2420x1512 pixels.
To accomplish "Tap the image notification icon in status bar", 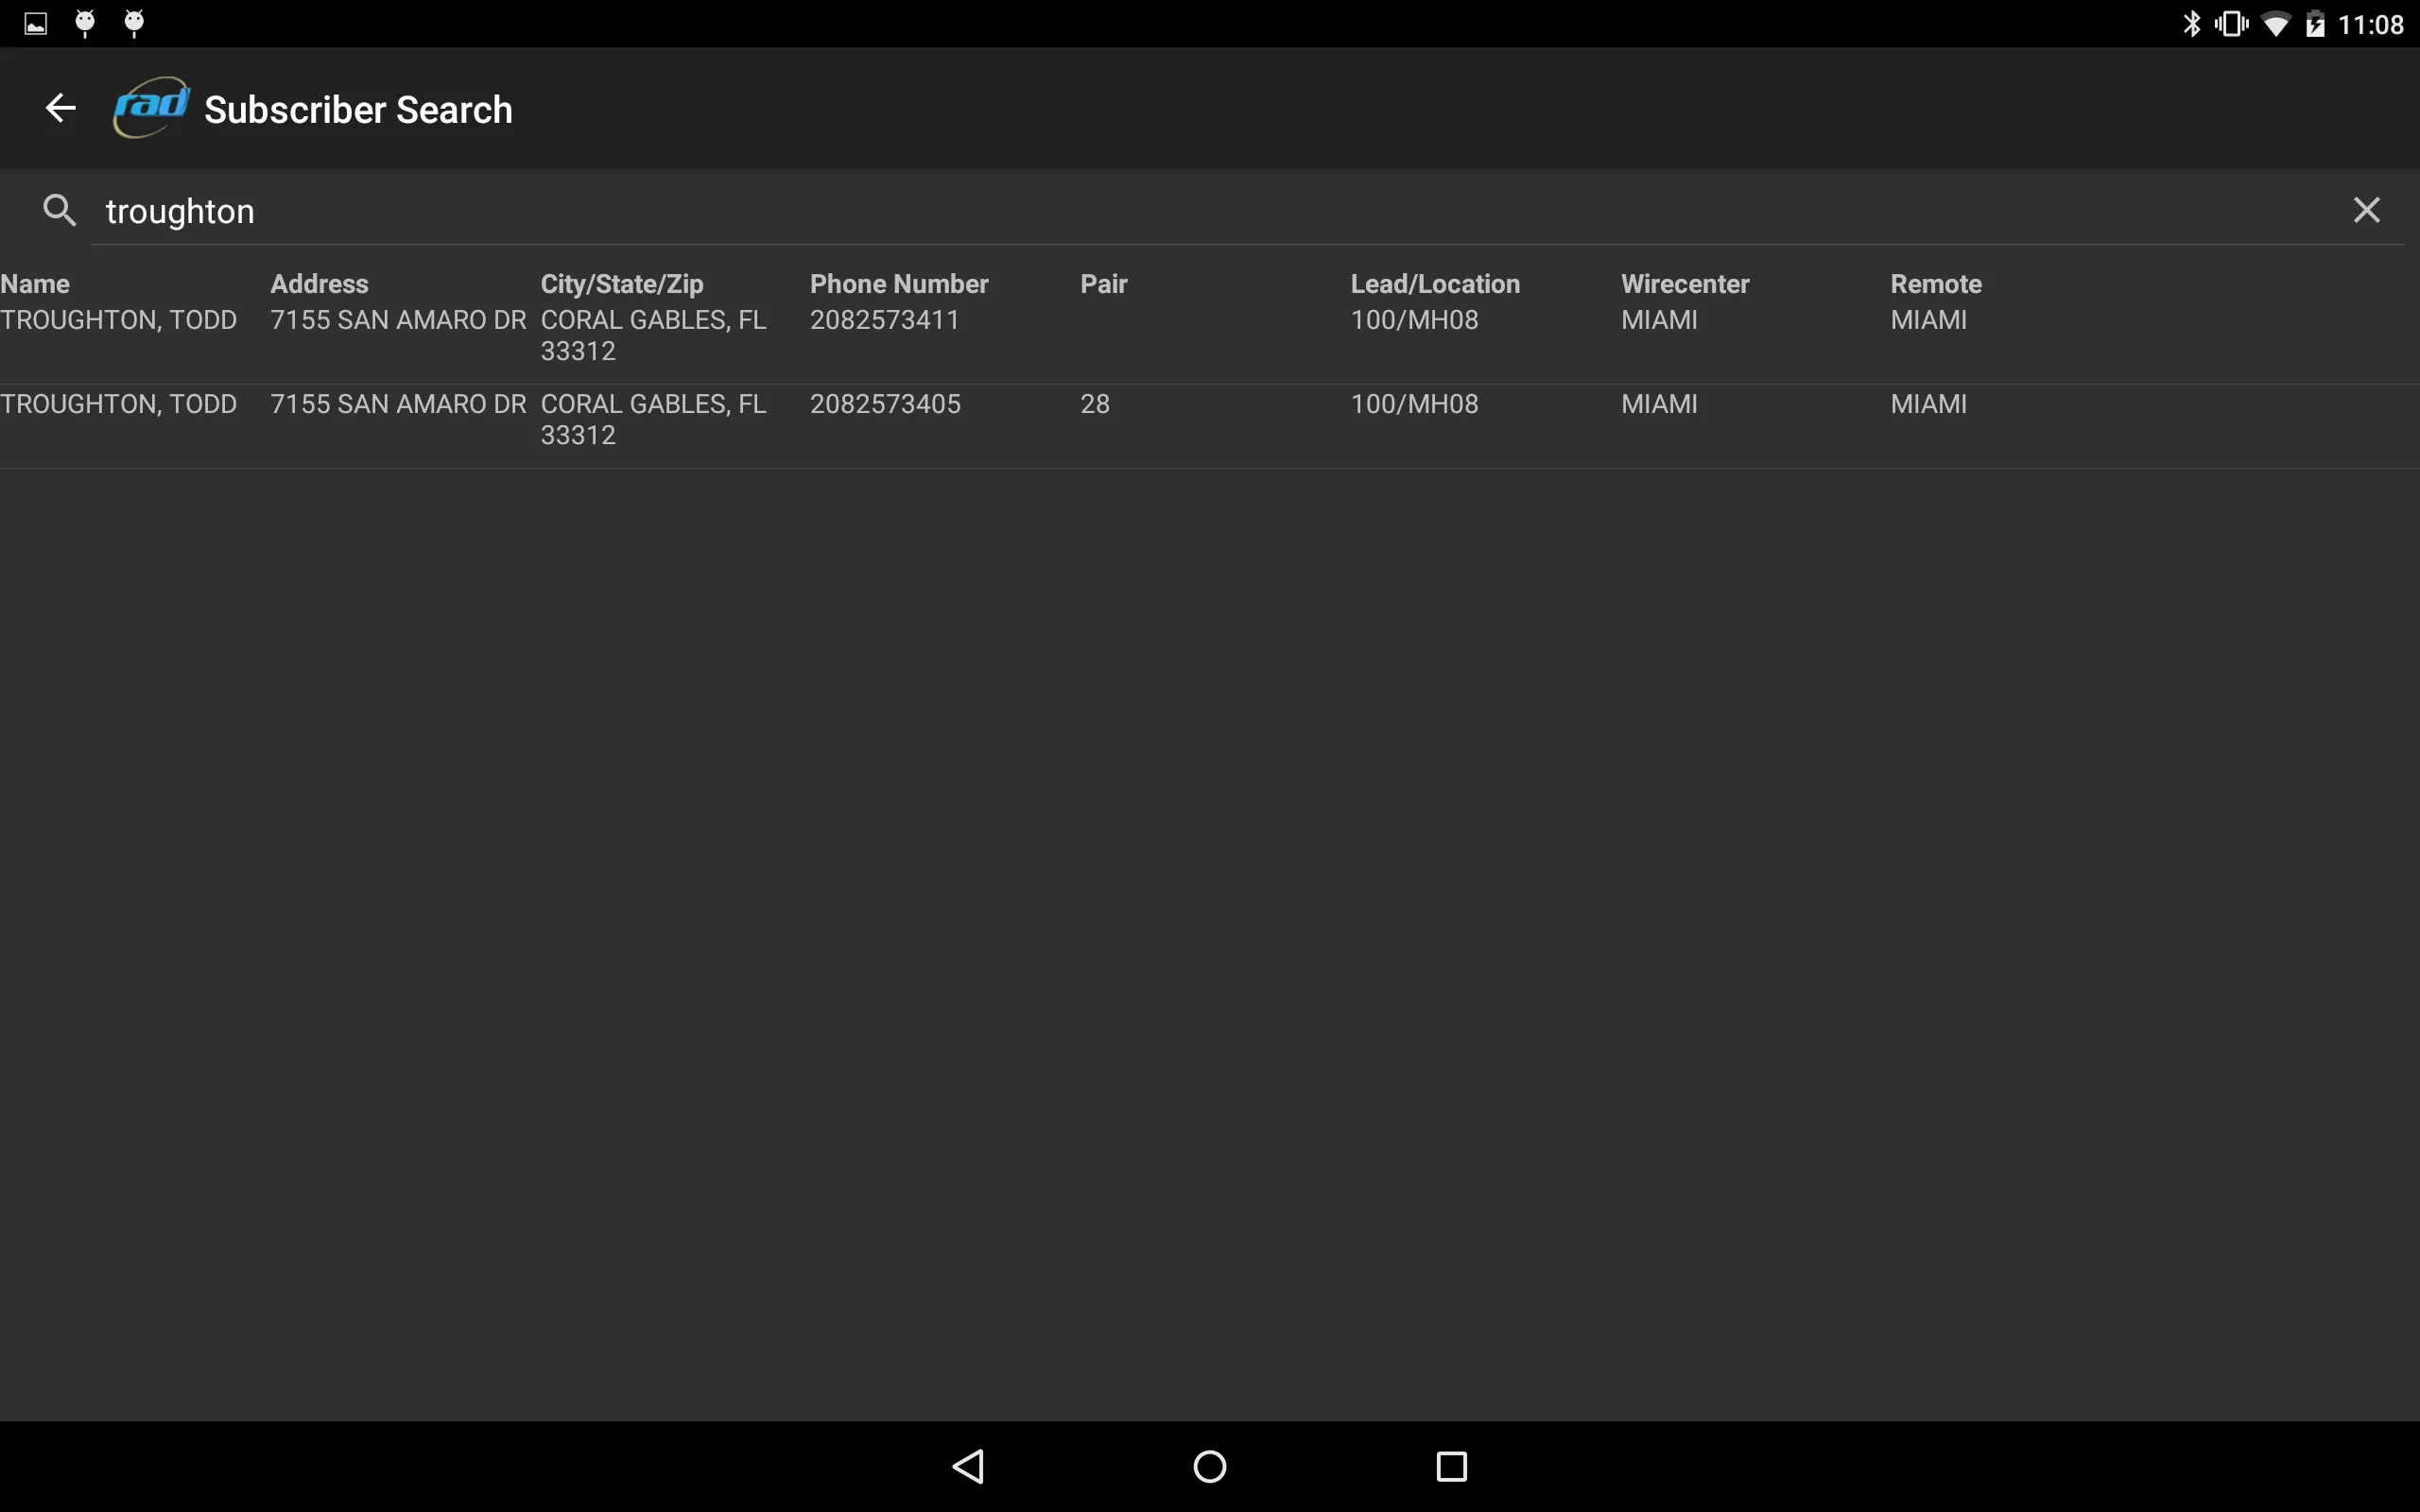I will click(36, 24).
